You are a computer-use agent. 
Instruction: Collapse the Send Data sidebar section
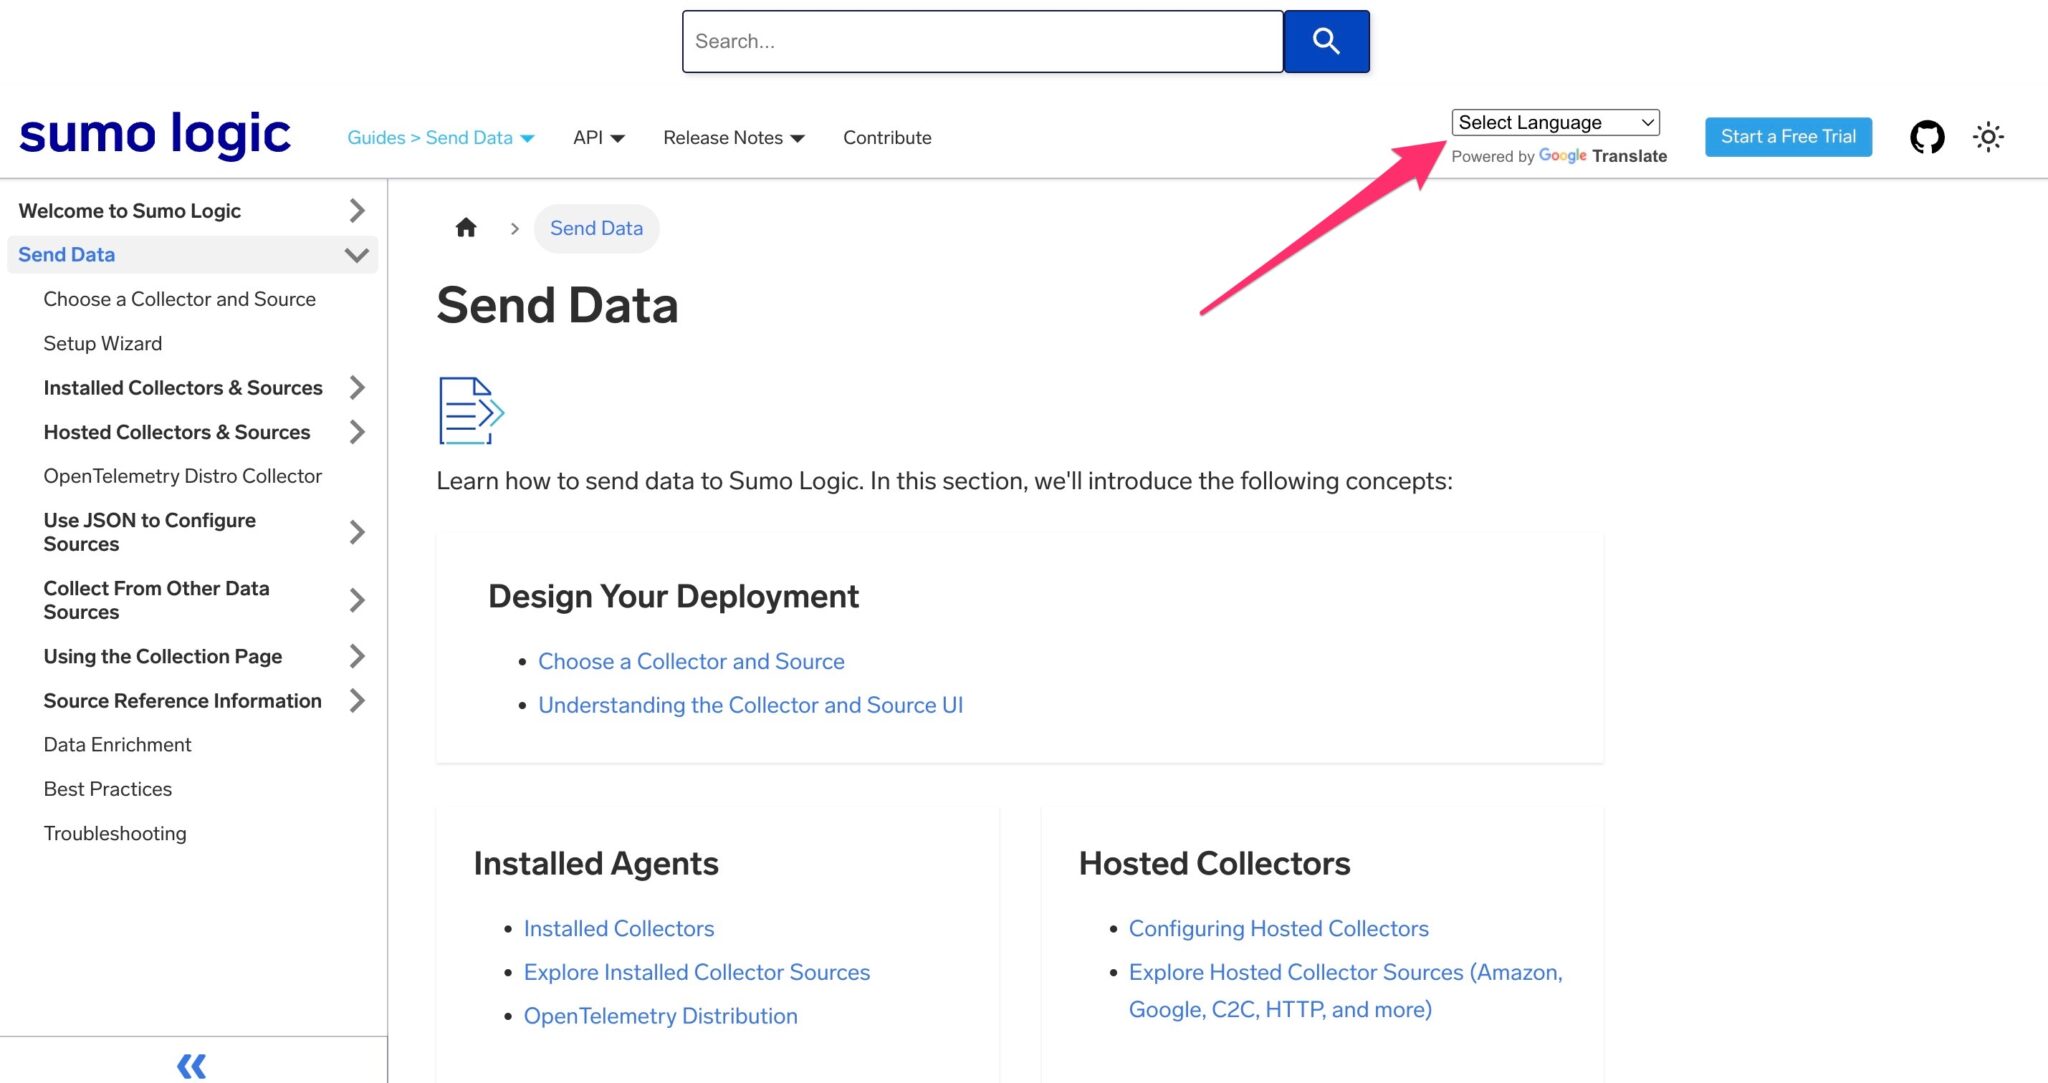pyautogui.click(x=357, y=255)
